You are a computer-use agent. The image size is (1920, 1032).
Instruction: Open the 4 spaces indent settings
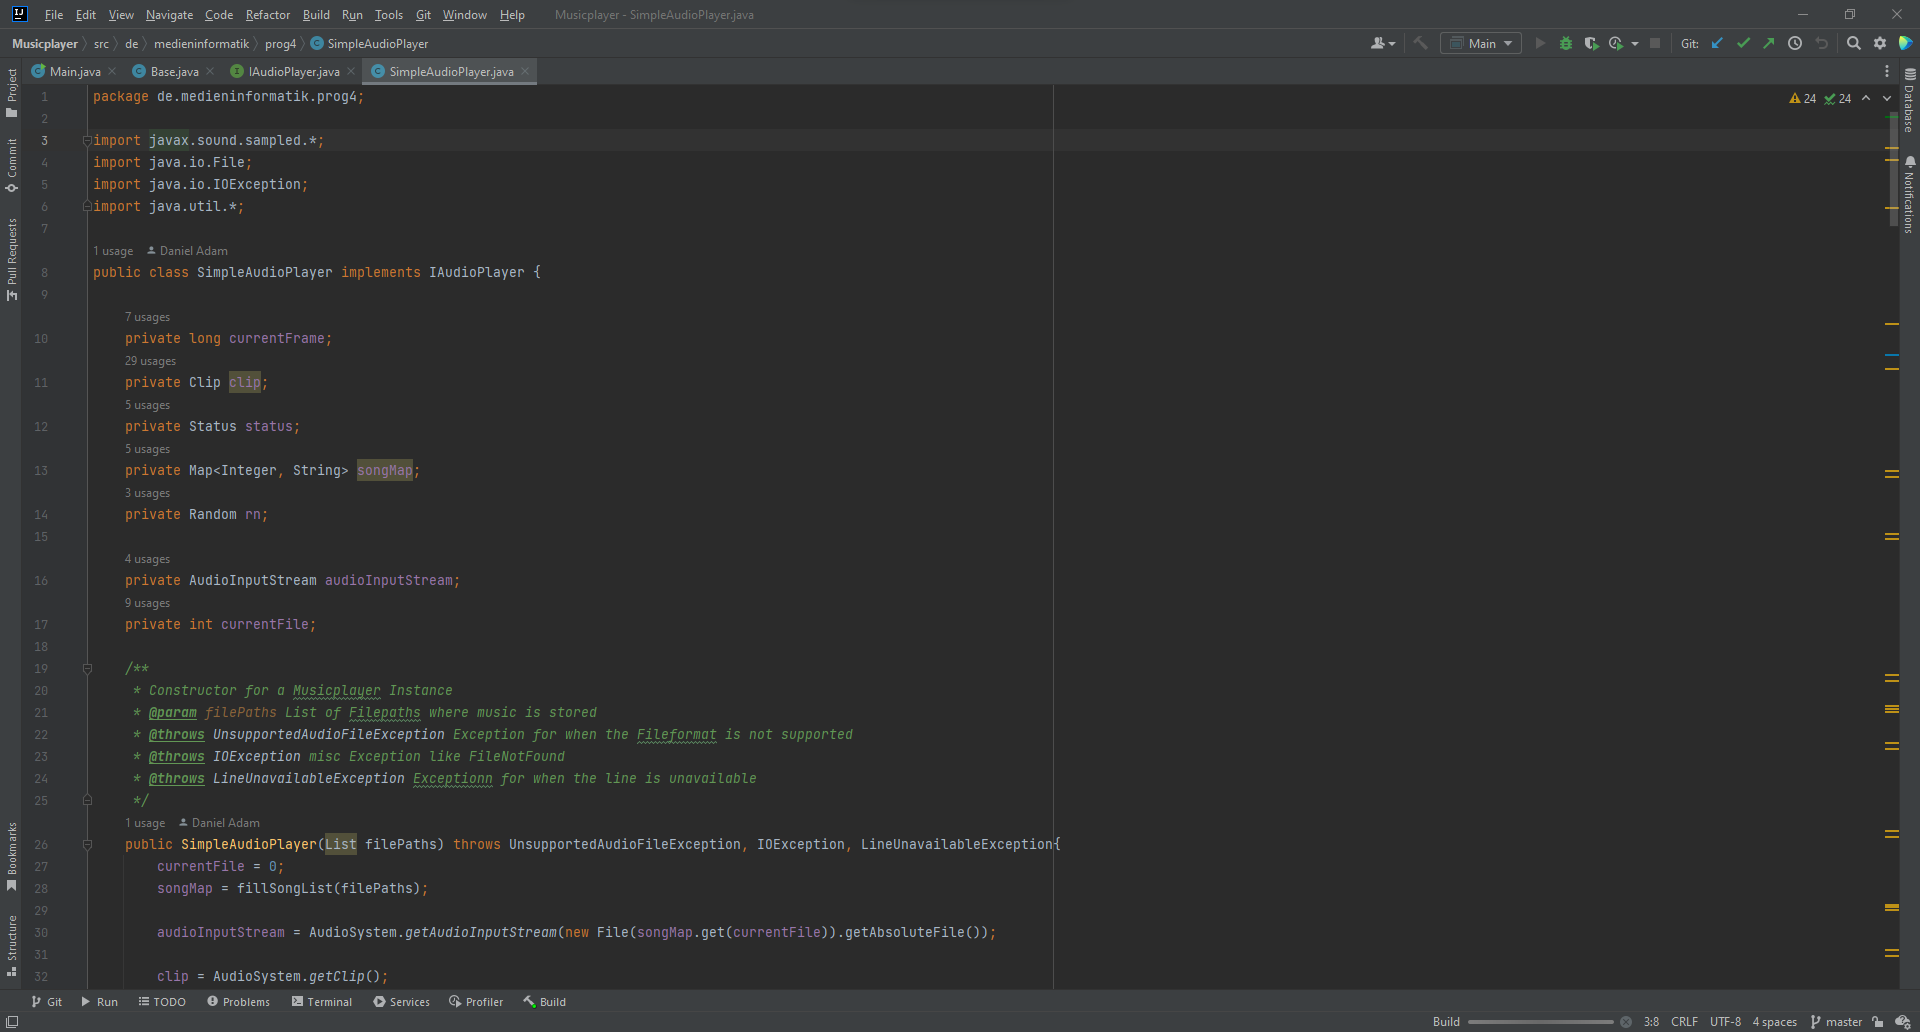(x=1774, y=1021)
